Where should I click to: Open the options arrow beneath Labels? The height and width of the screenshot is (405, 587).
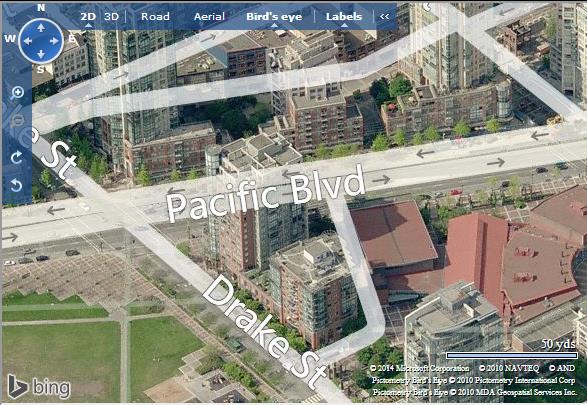[x=344, y=25]
